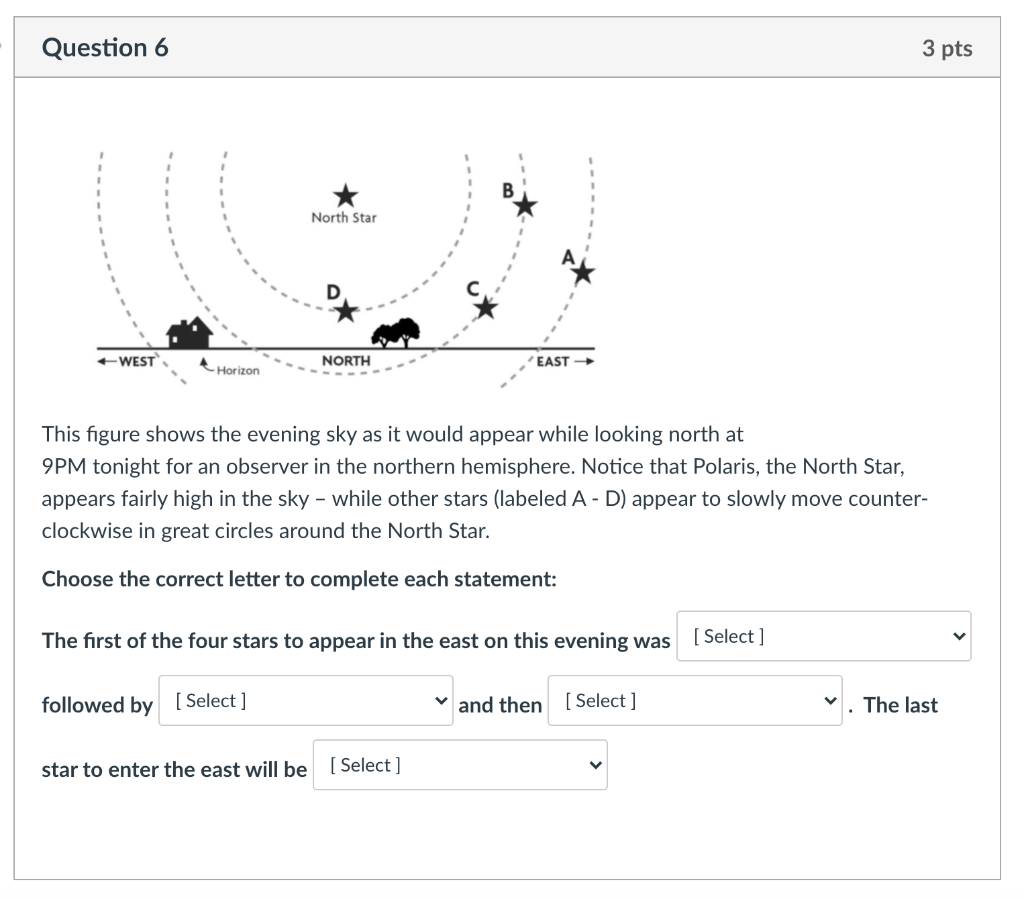Open the first-star-to-appear dropdown
The image size is (1024, 899).
(x=824, y=636)
